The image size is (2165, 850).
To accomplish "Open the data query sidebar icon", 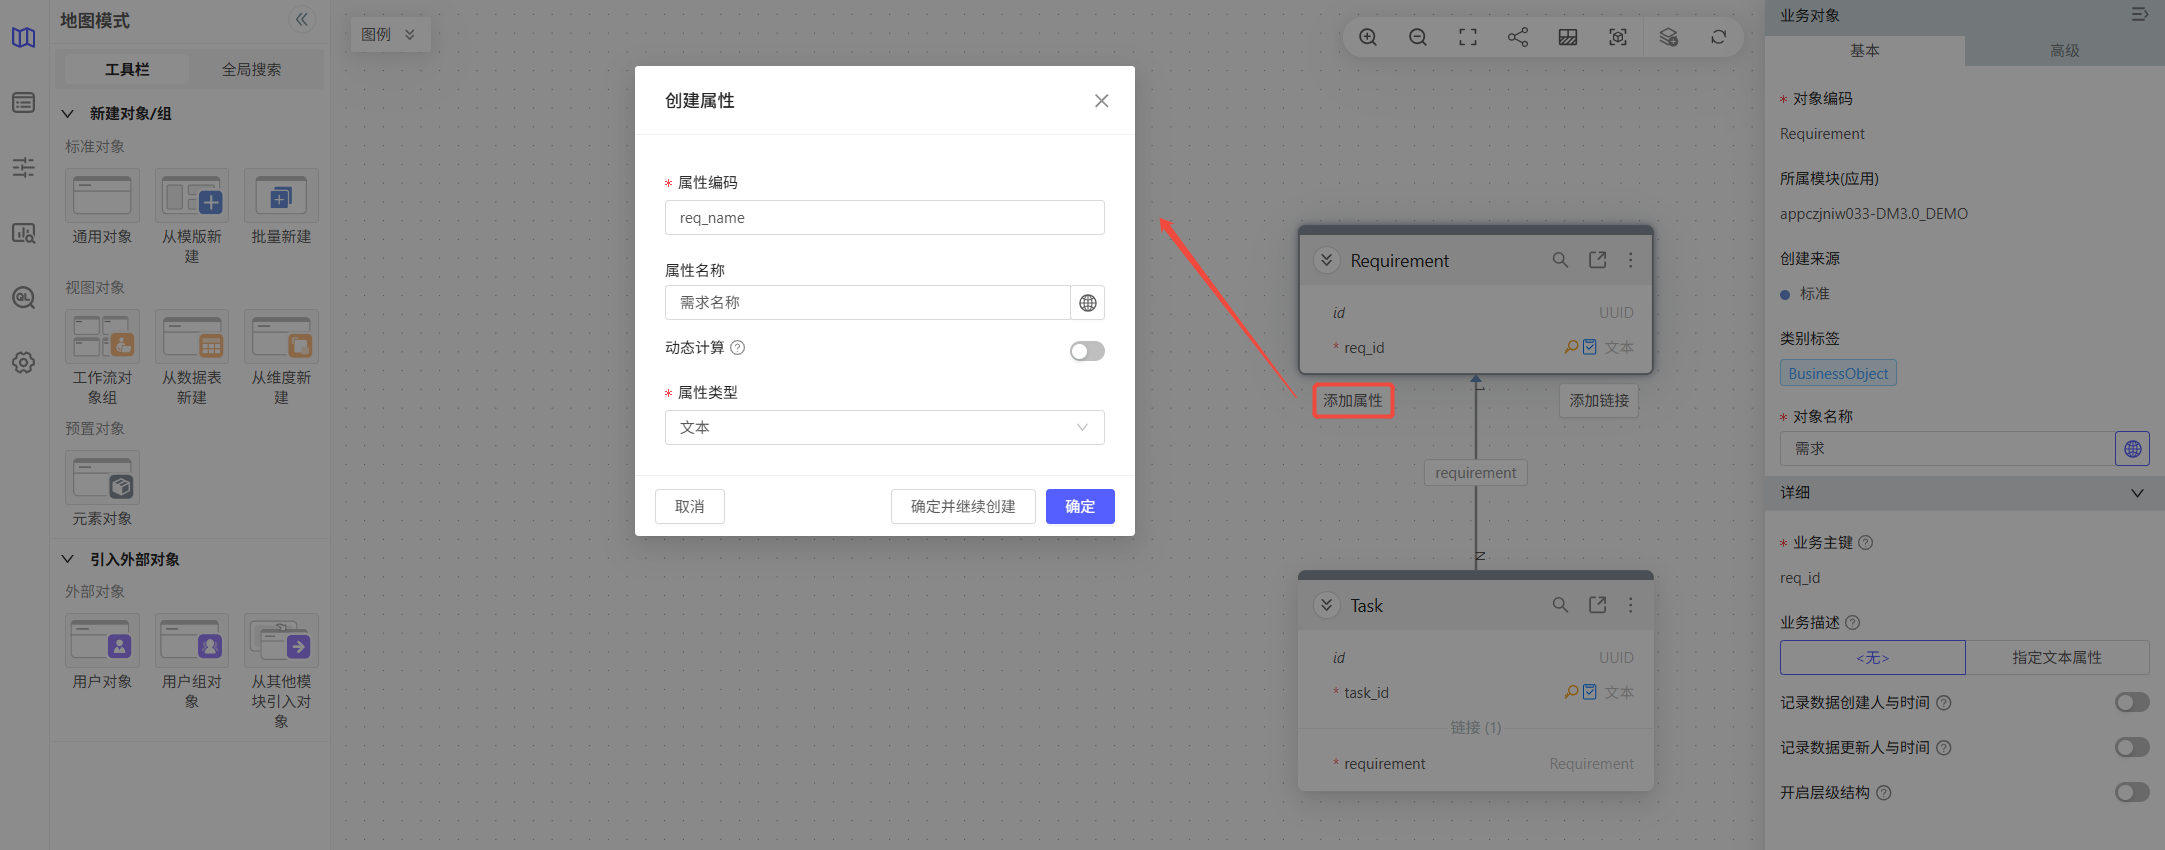I will tap(23, 297).
